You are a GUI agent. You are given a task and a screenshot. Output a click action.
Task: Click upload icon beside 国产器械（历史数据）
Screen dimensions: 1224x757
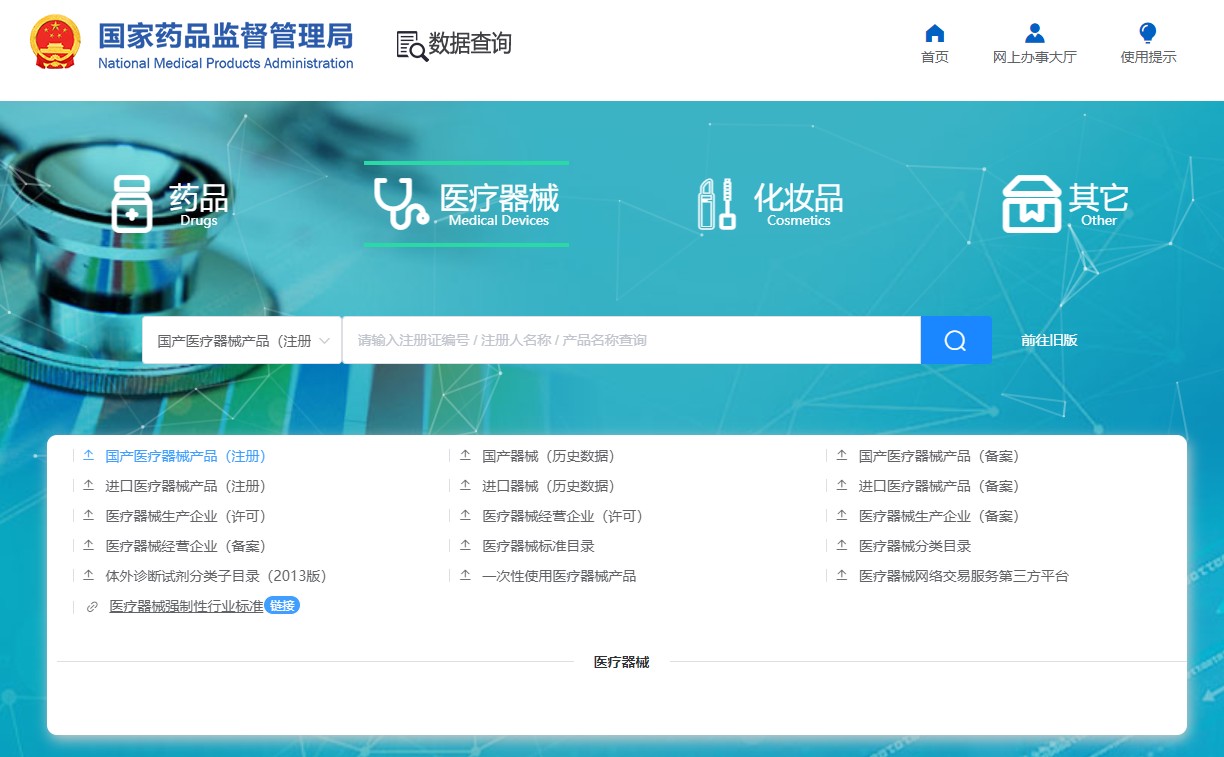point(465,456)
